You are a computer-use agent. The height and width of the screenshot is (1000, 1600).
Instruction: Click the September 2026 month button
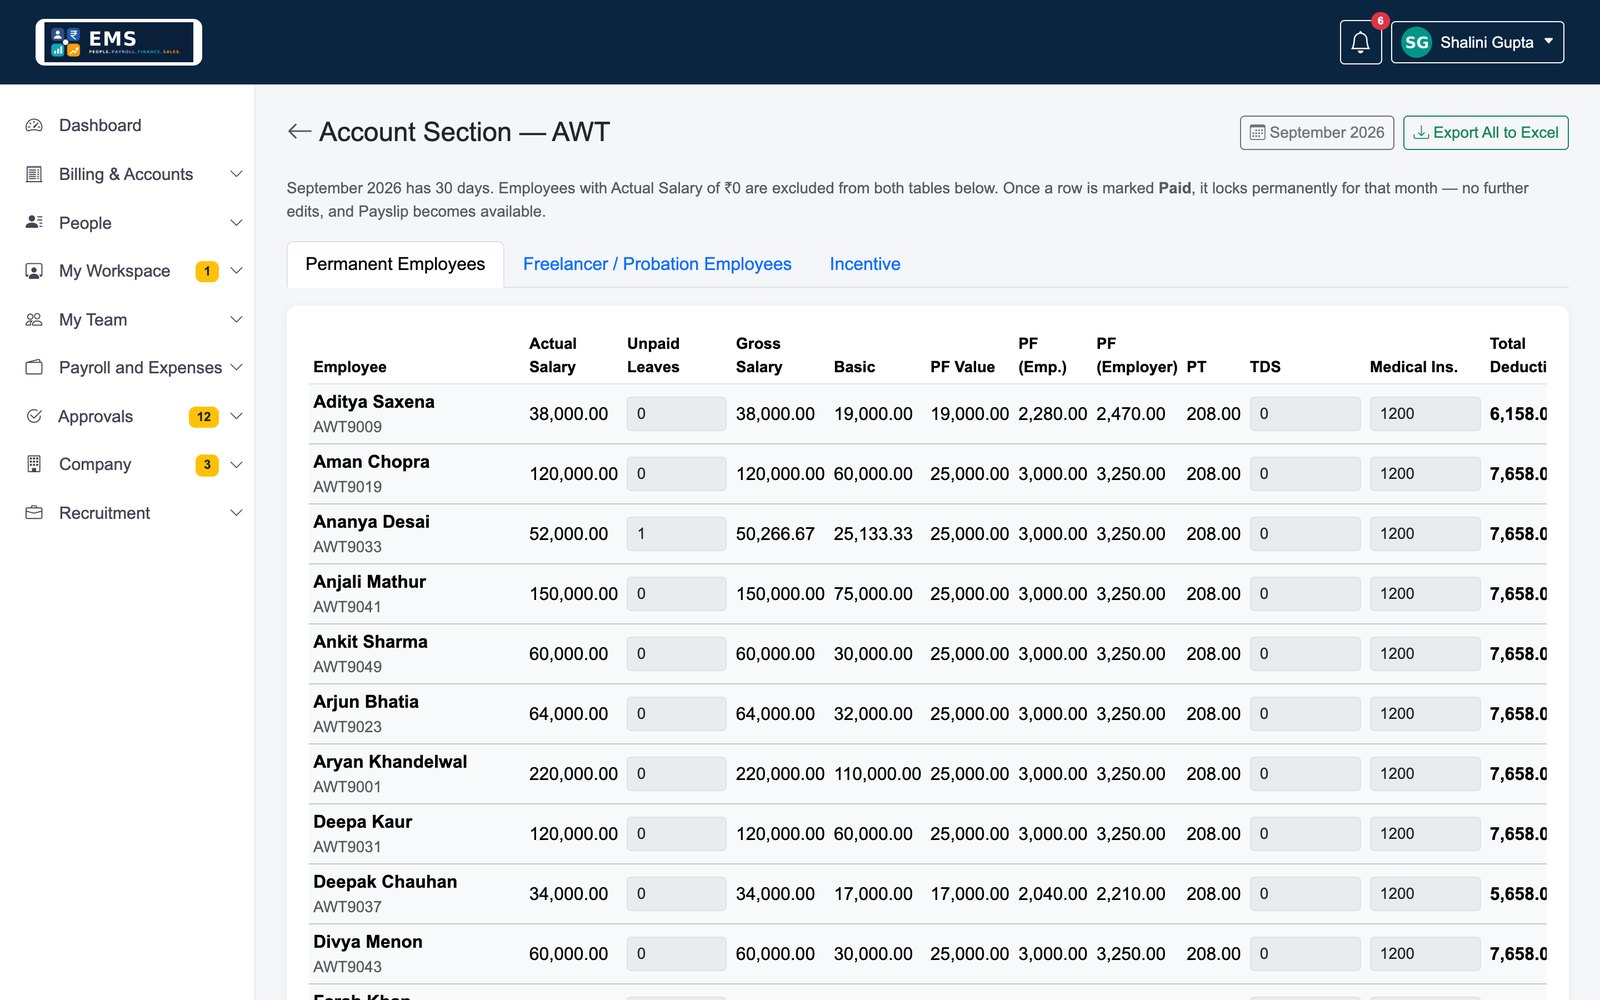pyautogui.click(x=1316, y=133)
